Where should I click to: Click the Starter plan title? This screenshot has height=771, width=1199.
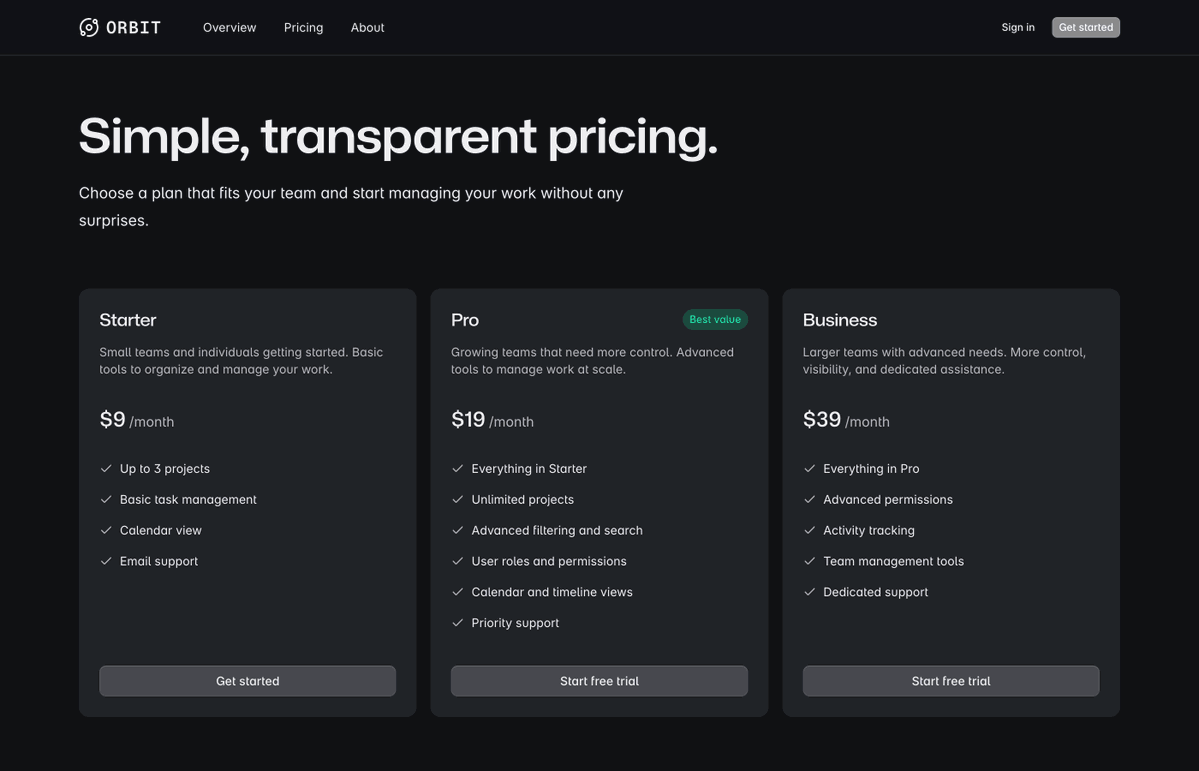[128, 320]
